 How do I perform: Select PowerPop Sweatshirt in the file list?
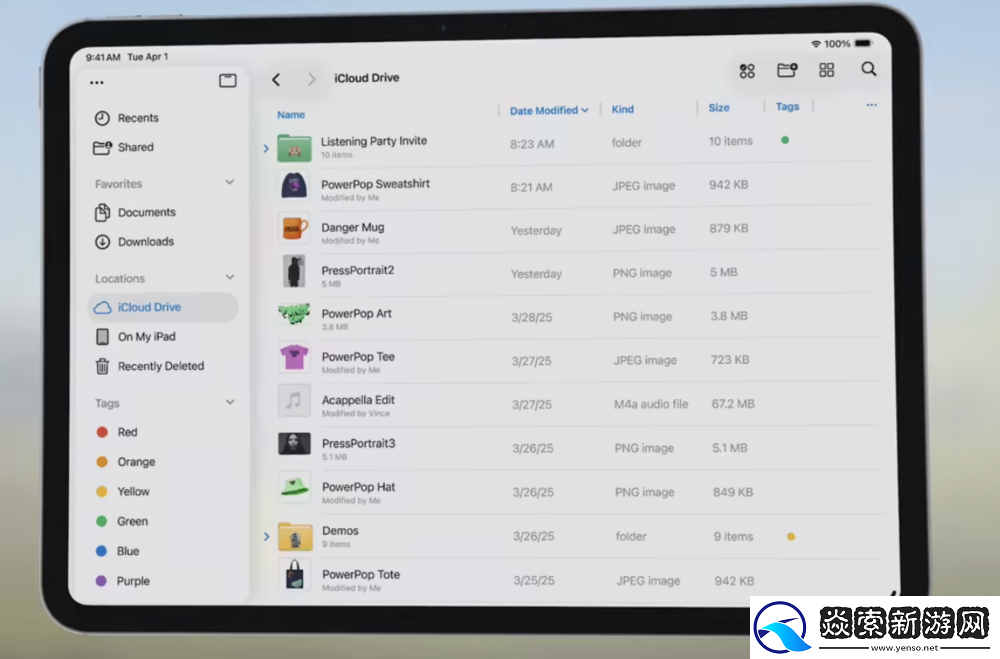coord(376,186)
